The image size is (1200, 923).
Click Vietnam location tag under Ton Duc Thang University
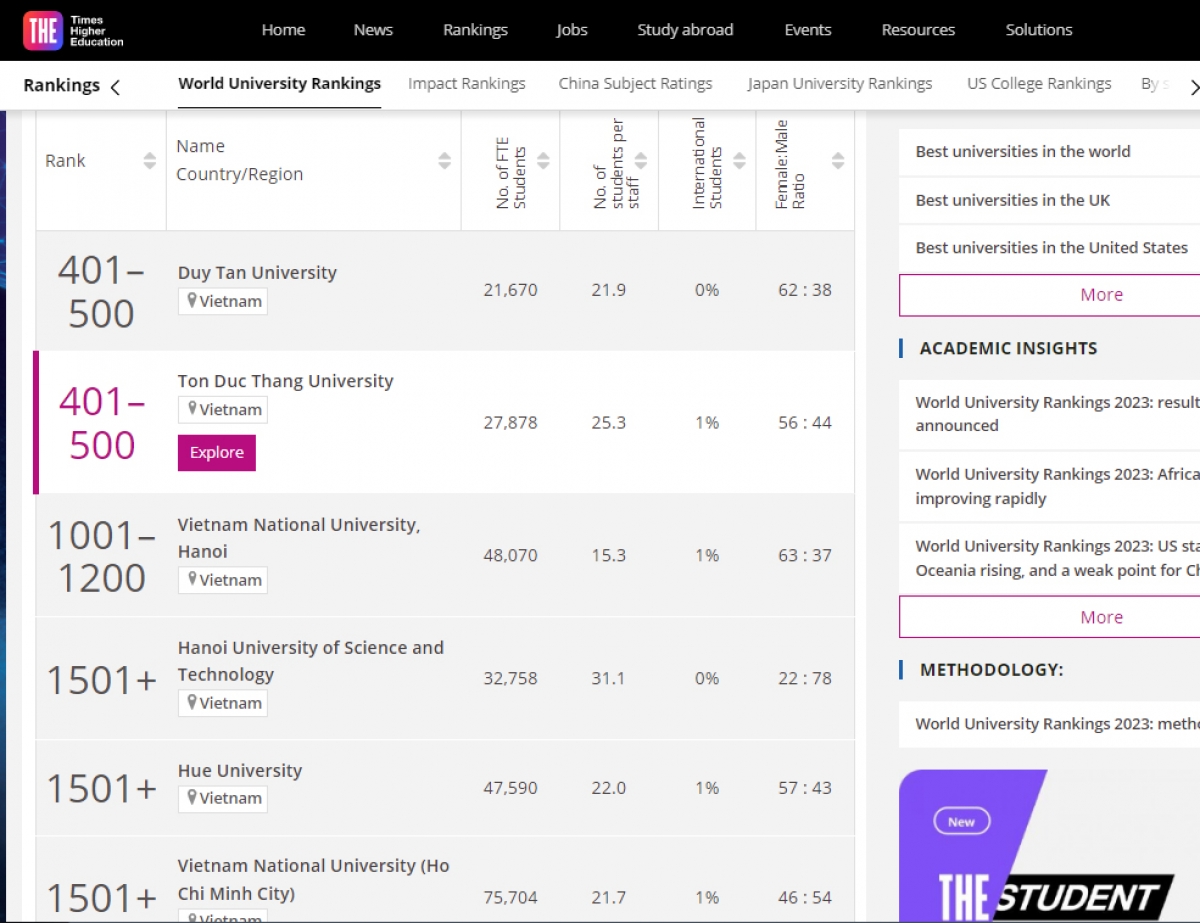click(x=223, y=409)
